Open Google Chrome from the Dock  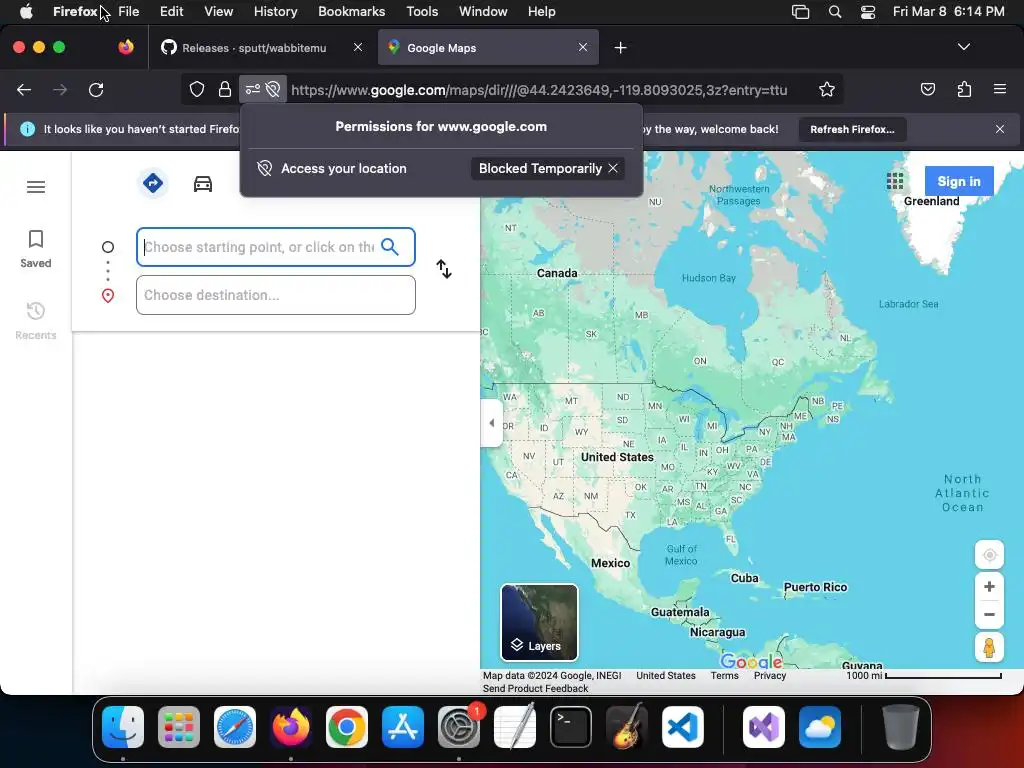click(x=347, y=727)
